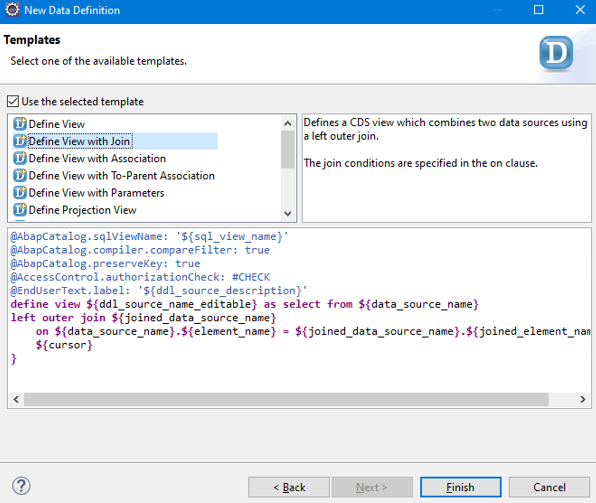Cancel the New Data Definition dialog
The image size is (596, 503).
(x=549, y=487)
